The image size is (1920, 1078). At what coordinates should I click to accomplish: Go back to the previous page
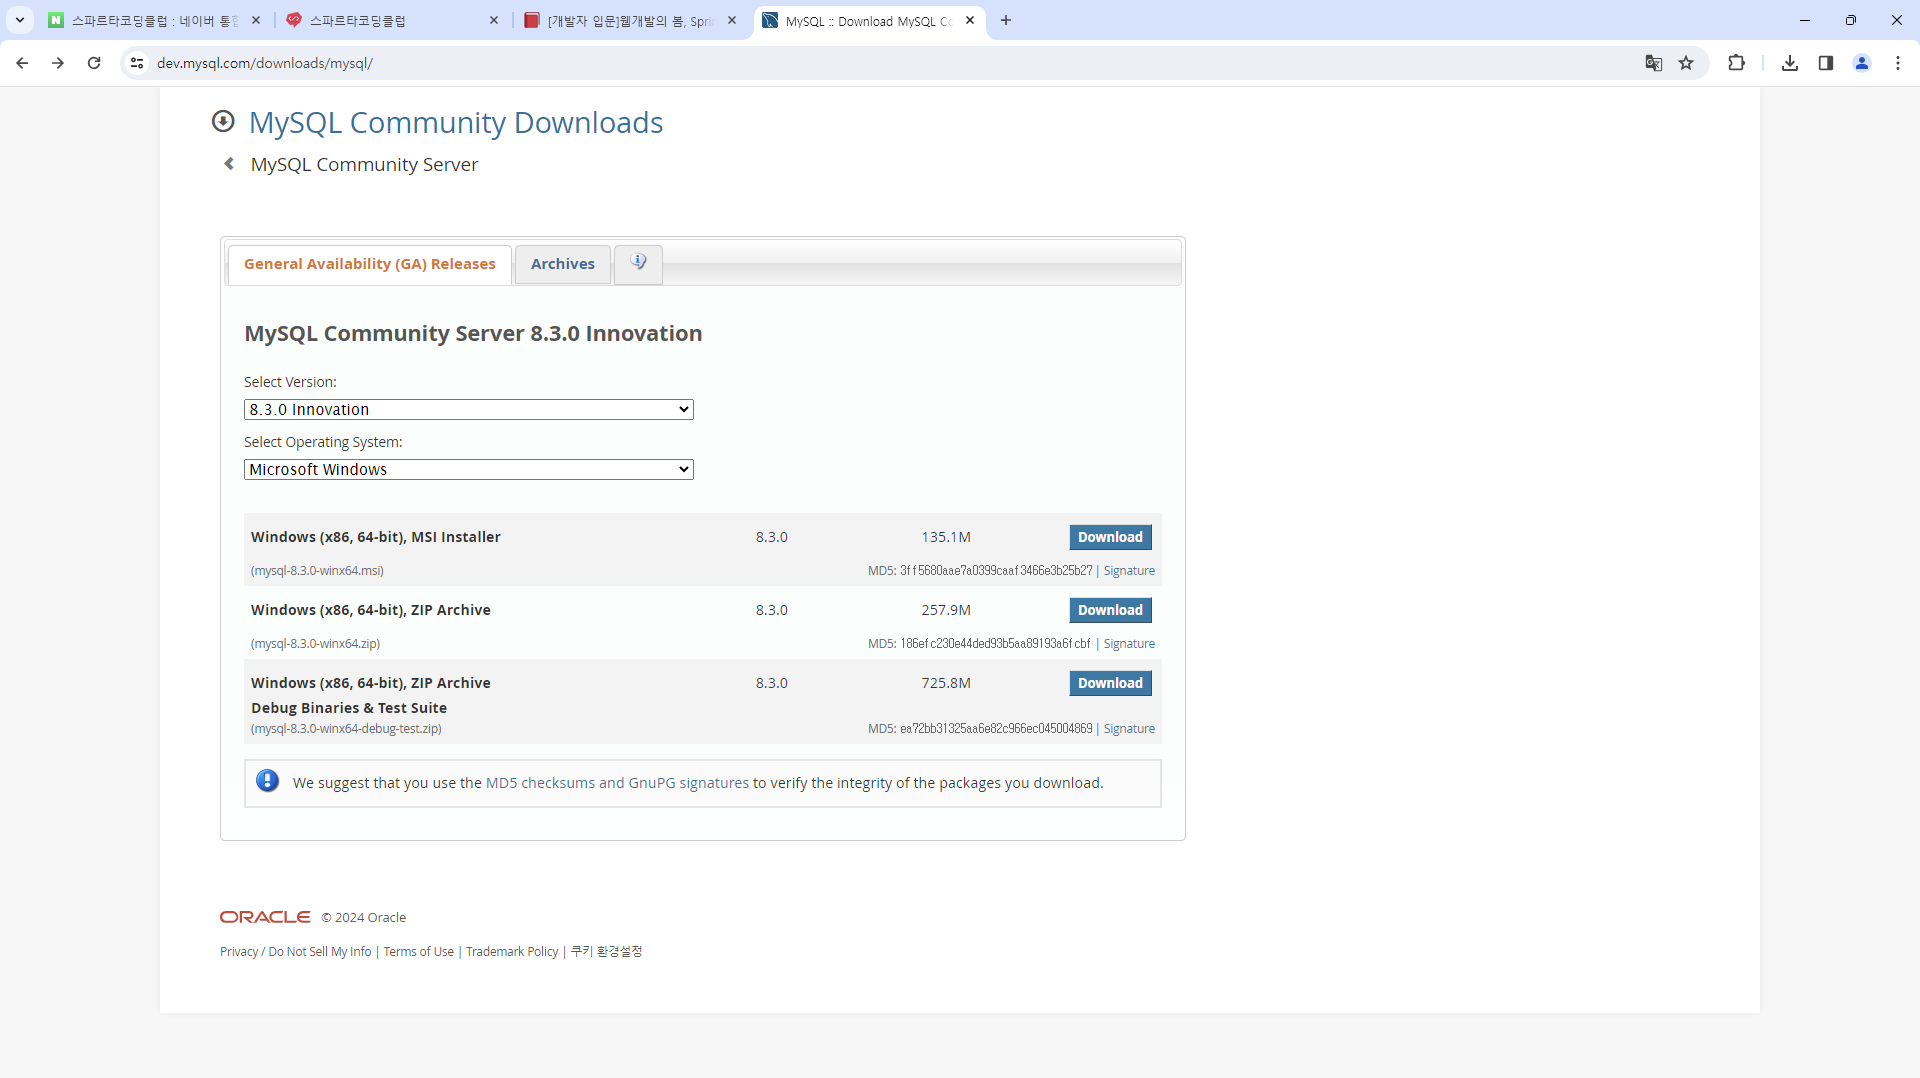22,63
